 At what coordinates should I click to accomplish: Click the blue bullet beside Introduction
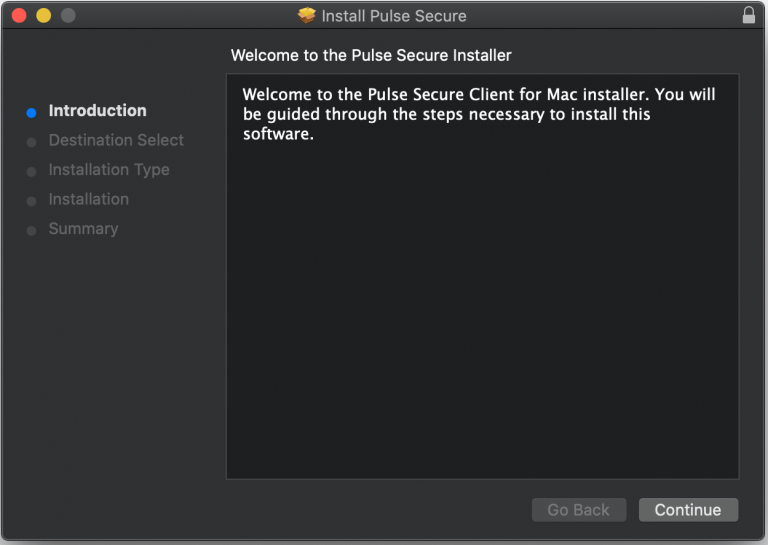click(32, 113)
